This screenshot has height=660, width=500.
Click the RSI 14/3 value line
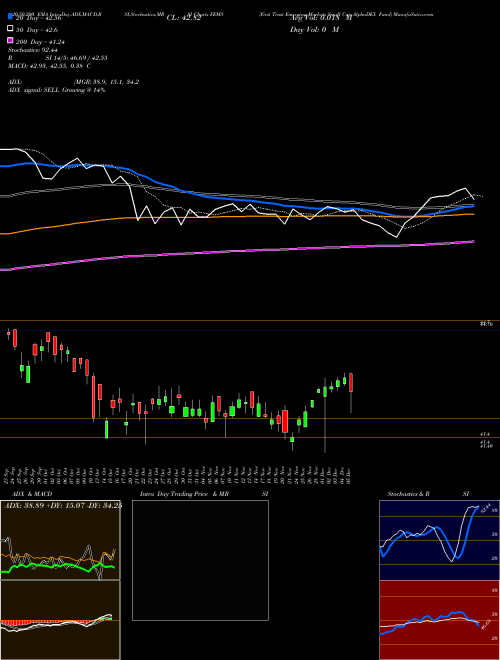[58, 58]
